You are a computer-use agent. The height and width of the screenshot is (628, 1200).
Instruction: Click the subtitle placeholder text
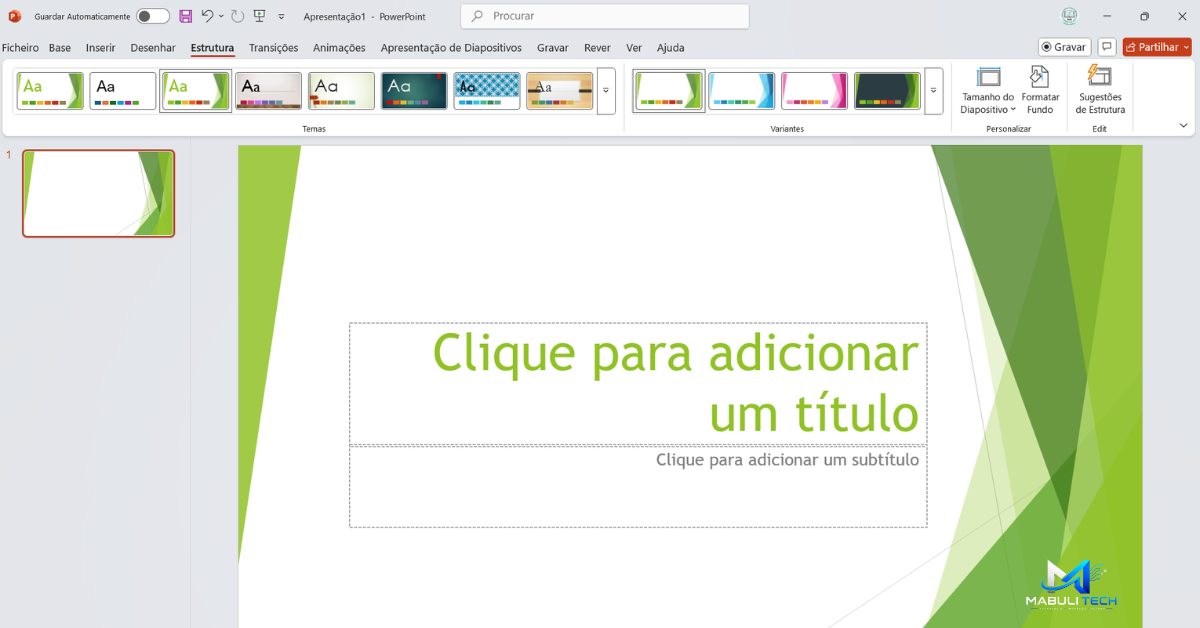pos(787,460)
